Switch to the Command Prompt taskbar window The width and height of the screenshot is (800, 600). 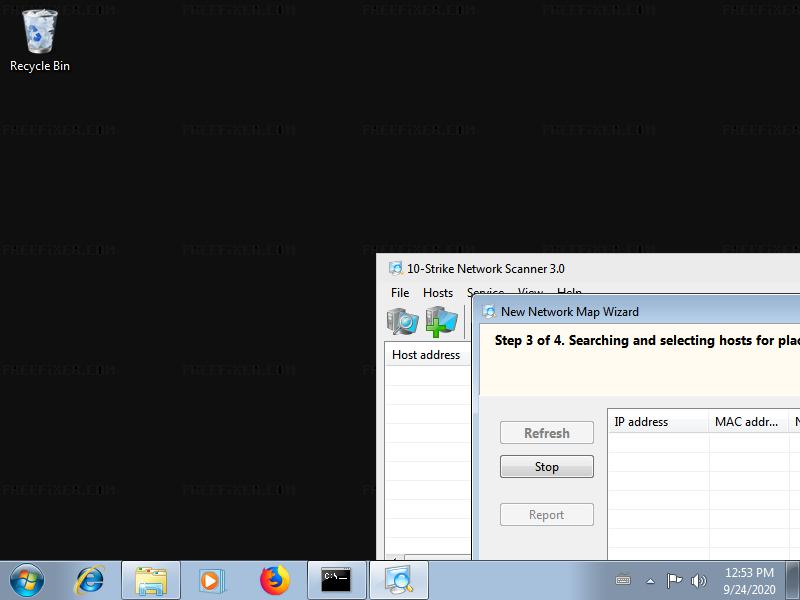point(336,580)
